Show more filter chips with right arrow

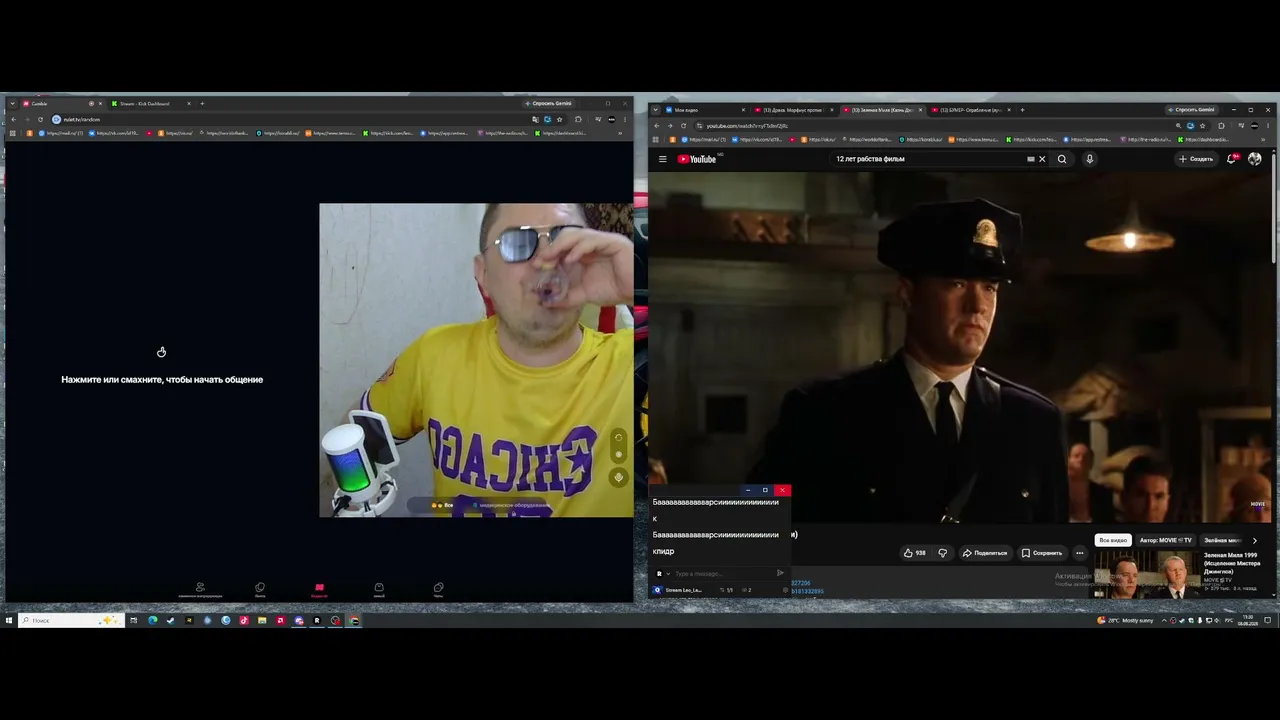[1255, 541]
